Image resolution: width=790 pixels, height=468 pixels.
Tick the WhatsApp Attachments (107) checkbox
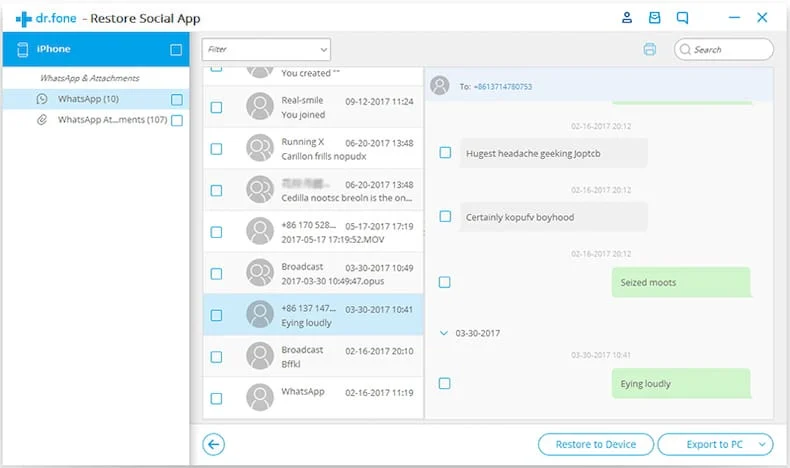[177, 120]
